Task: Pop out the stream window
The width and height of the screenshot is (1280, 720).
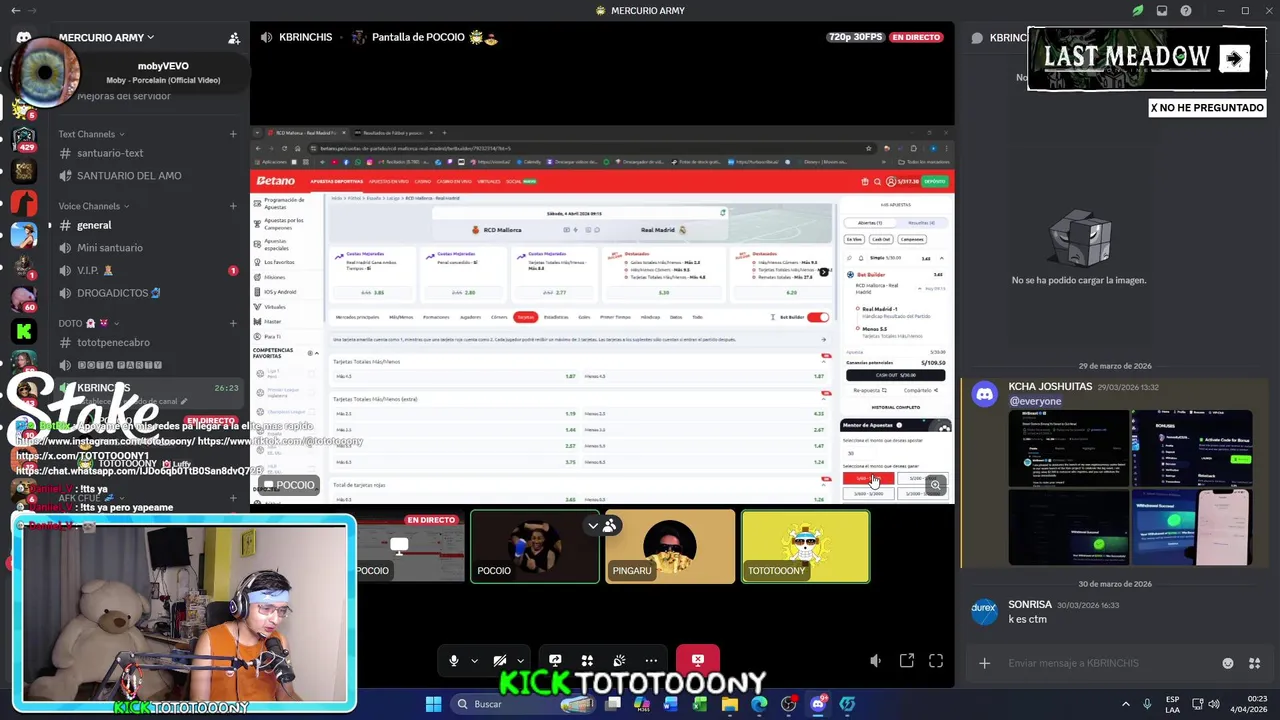Action: (906, 661)
